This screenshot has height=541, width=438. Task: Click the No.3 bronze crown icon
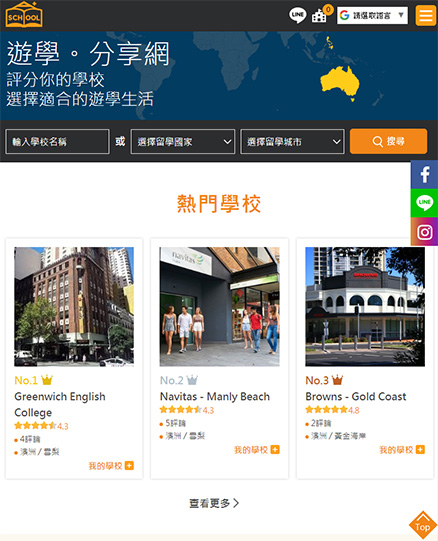tap(337, 380)
